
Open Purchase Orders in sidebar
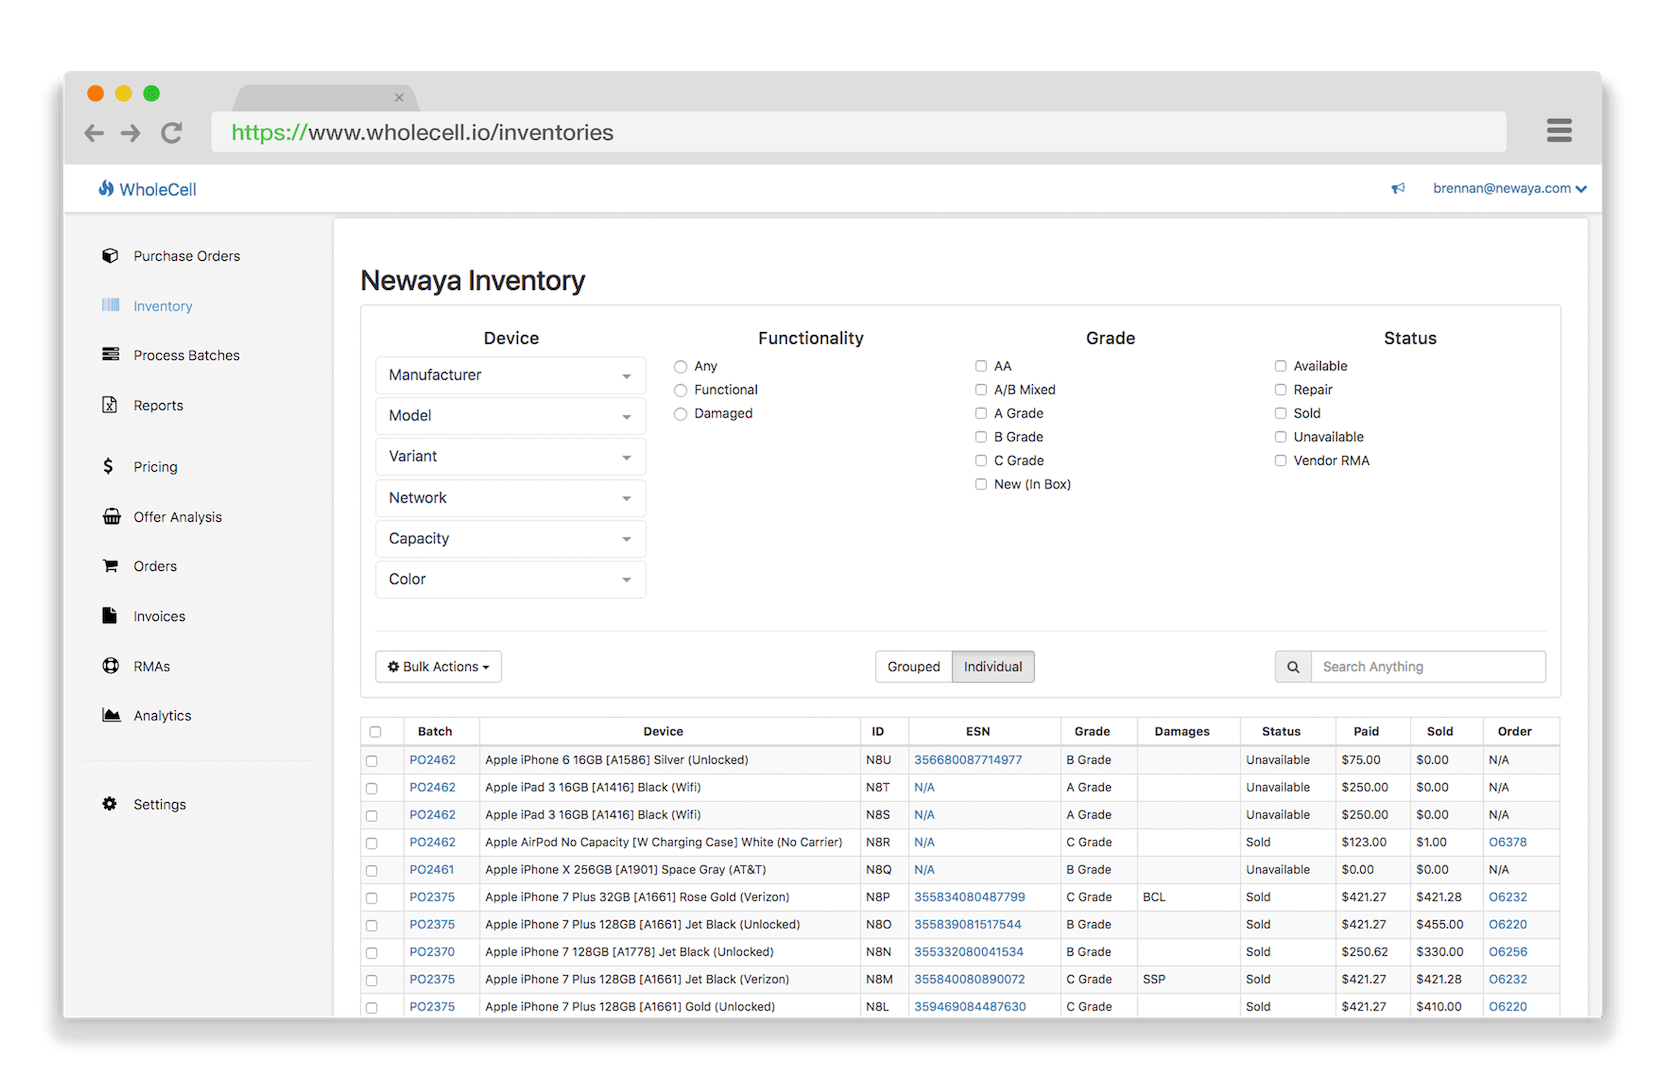point(187,256)
